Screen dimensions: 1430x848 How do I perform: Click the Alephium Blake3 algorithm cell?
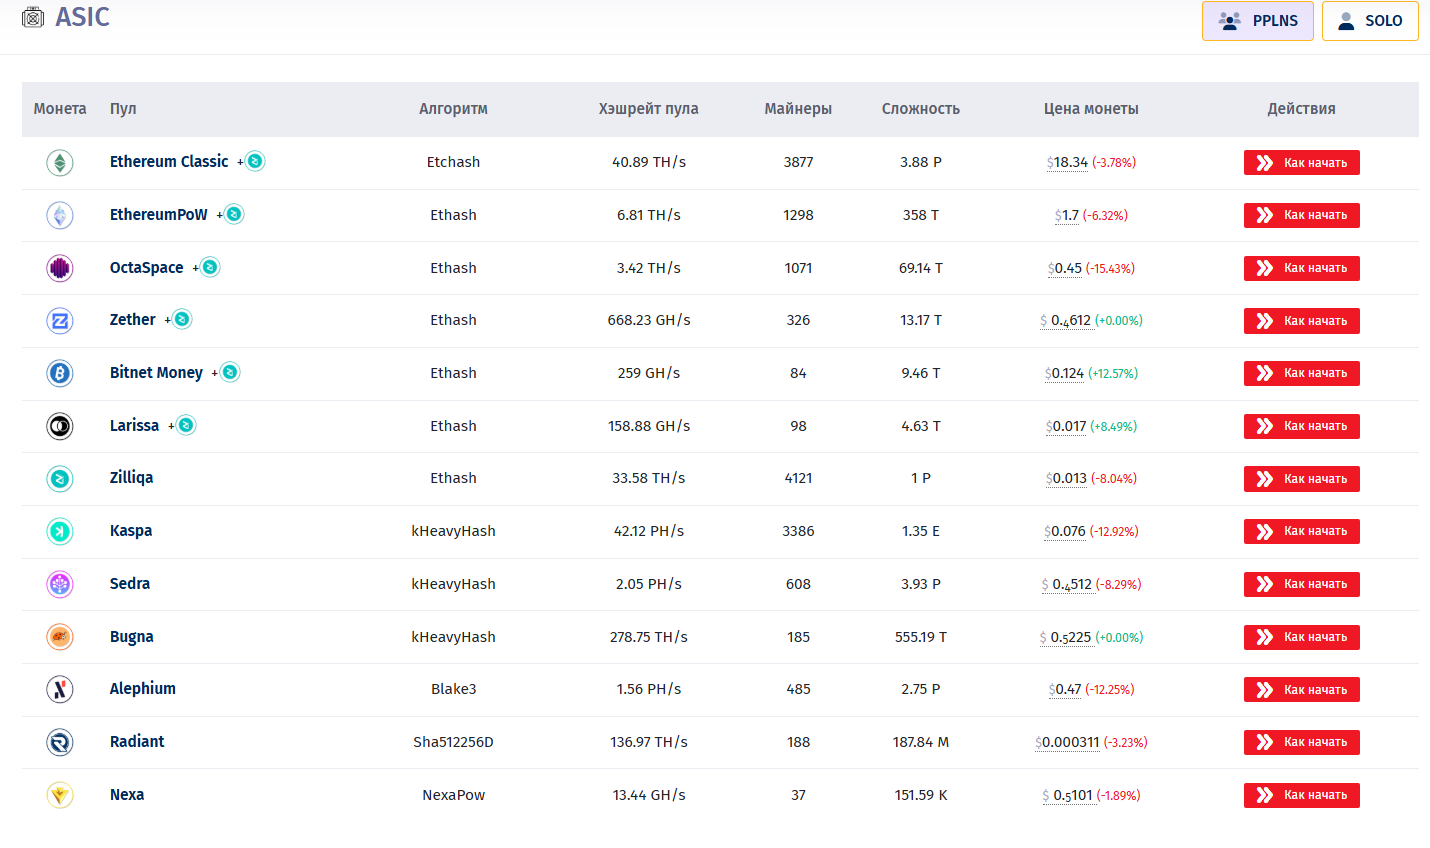453,689
